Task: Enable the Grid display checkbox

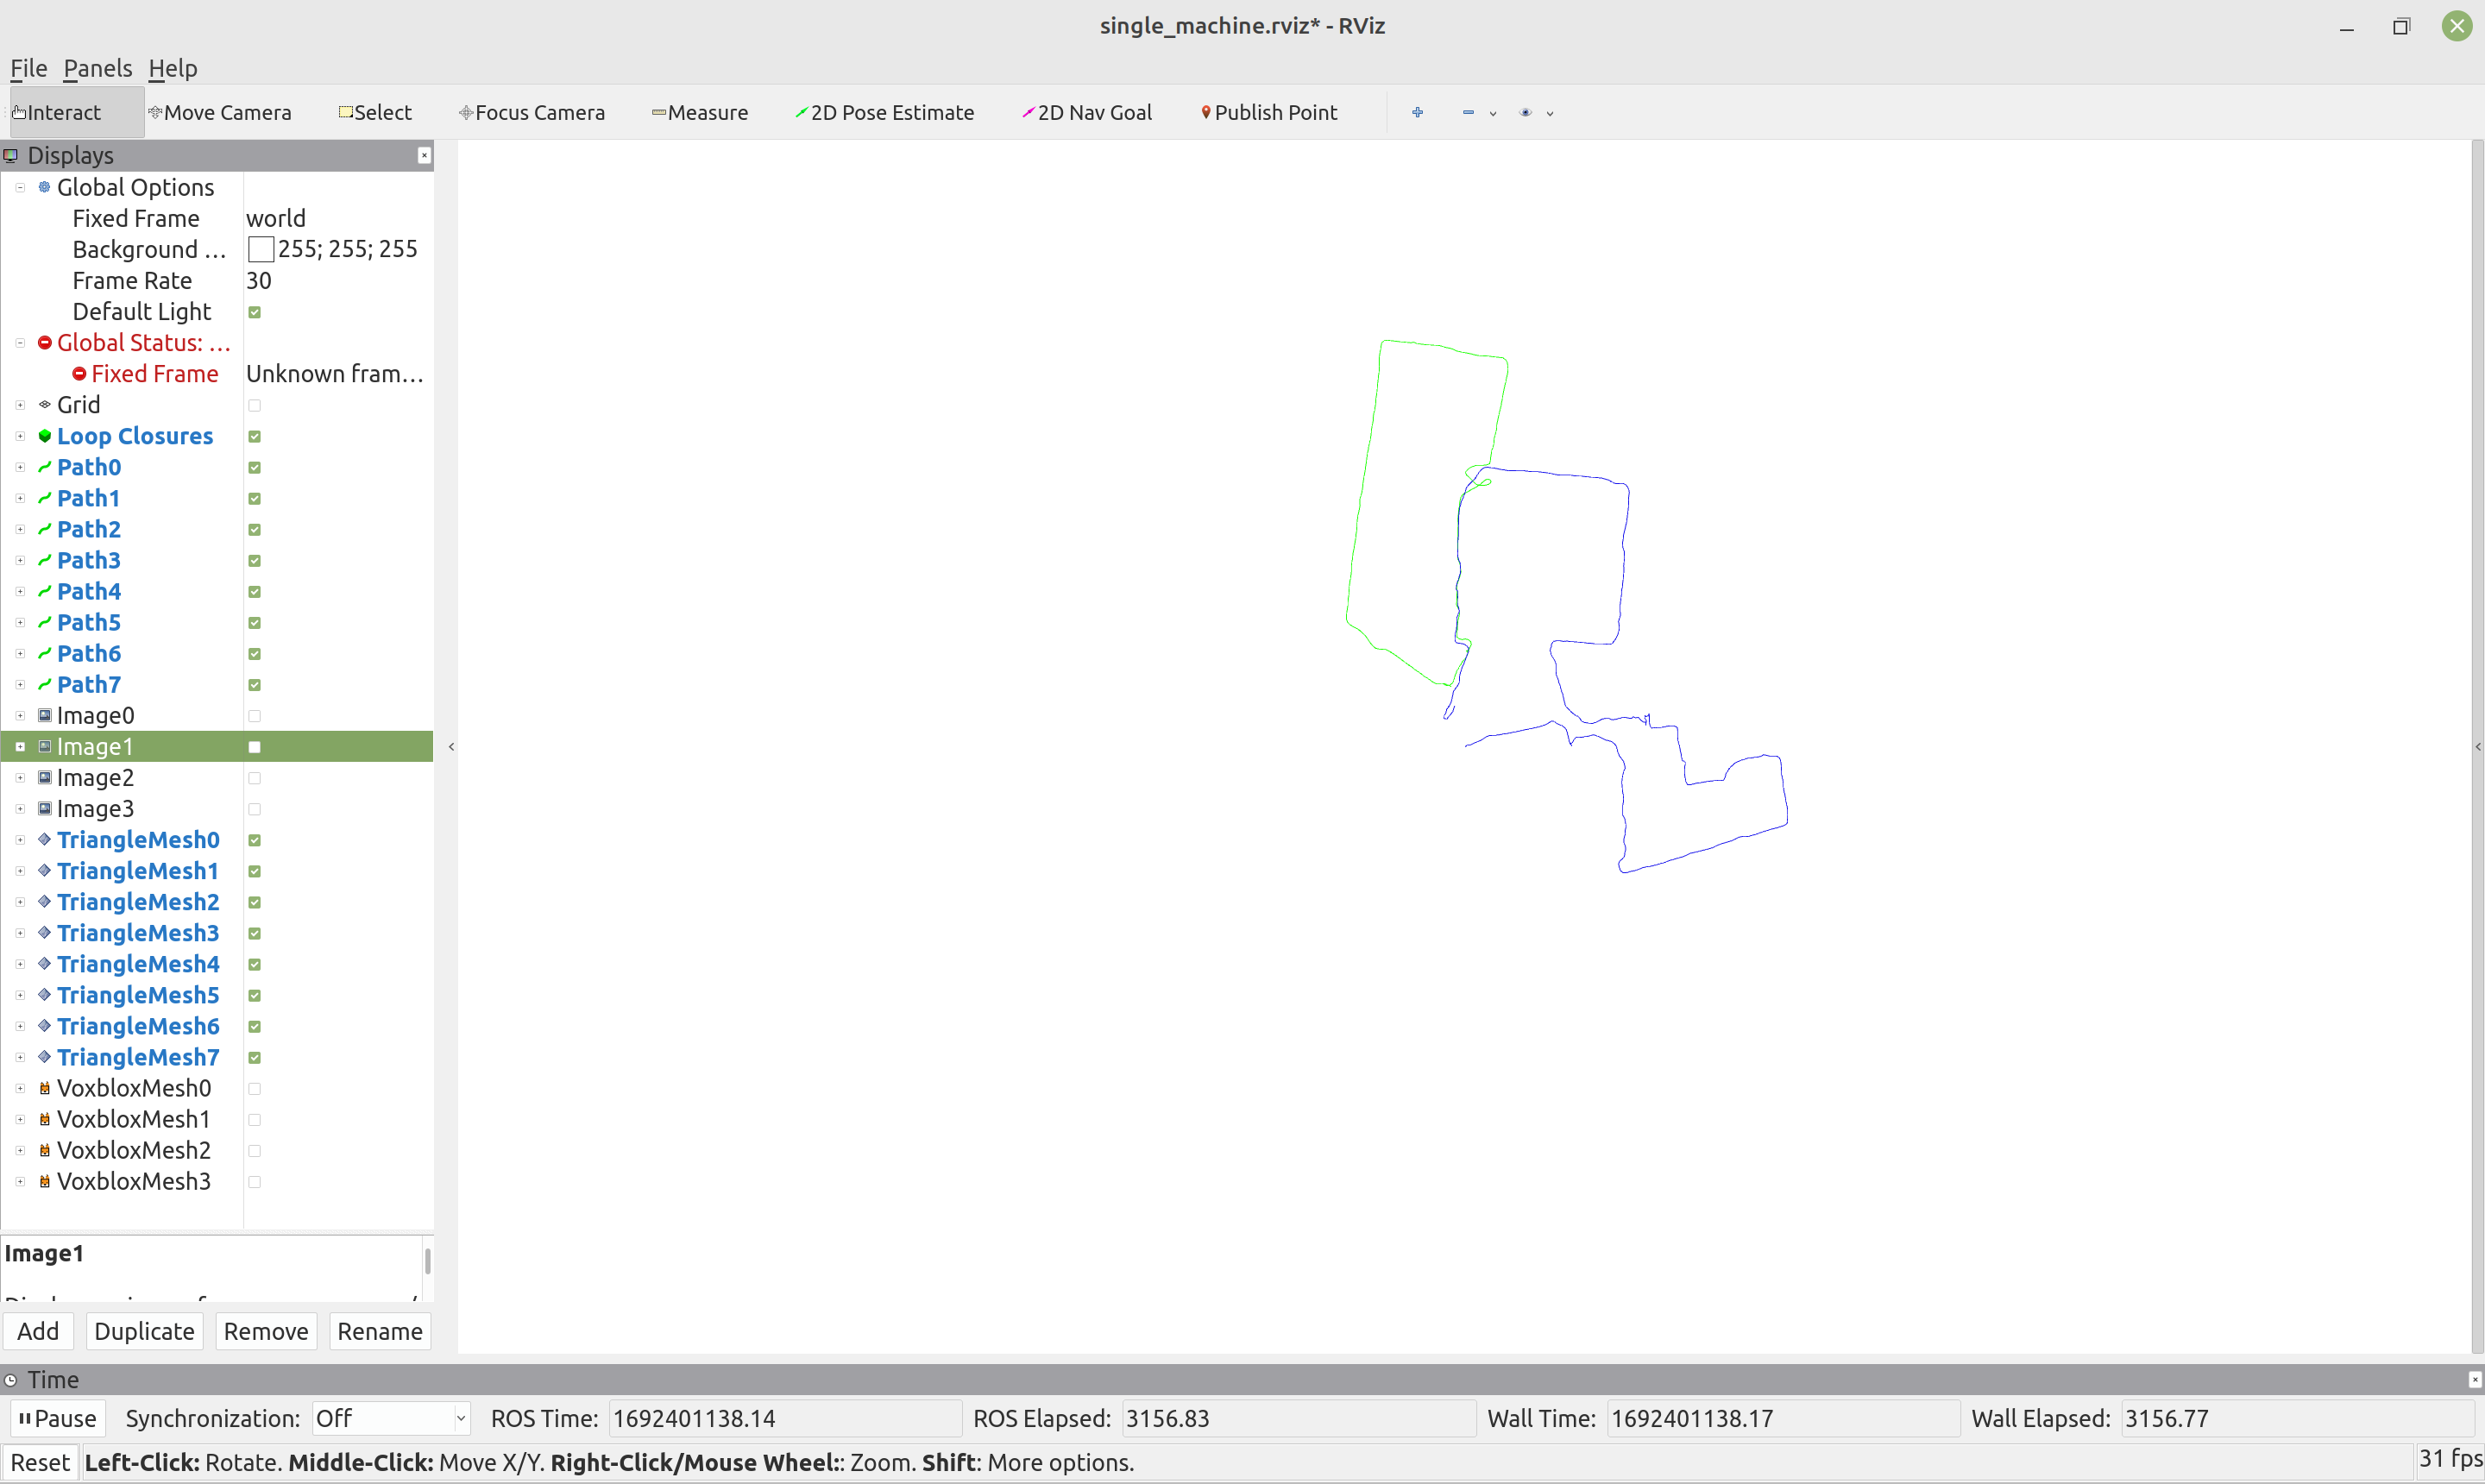Action: click(255, 405)
